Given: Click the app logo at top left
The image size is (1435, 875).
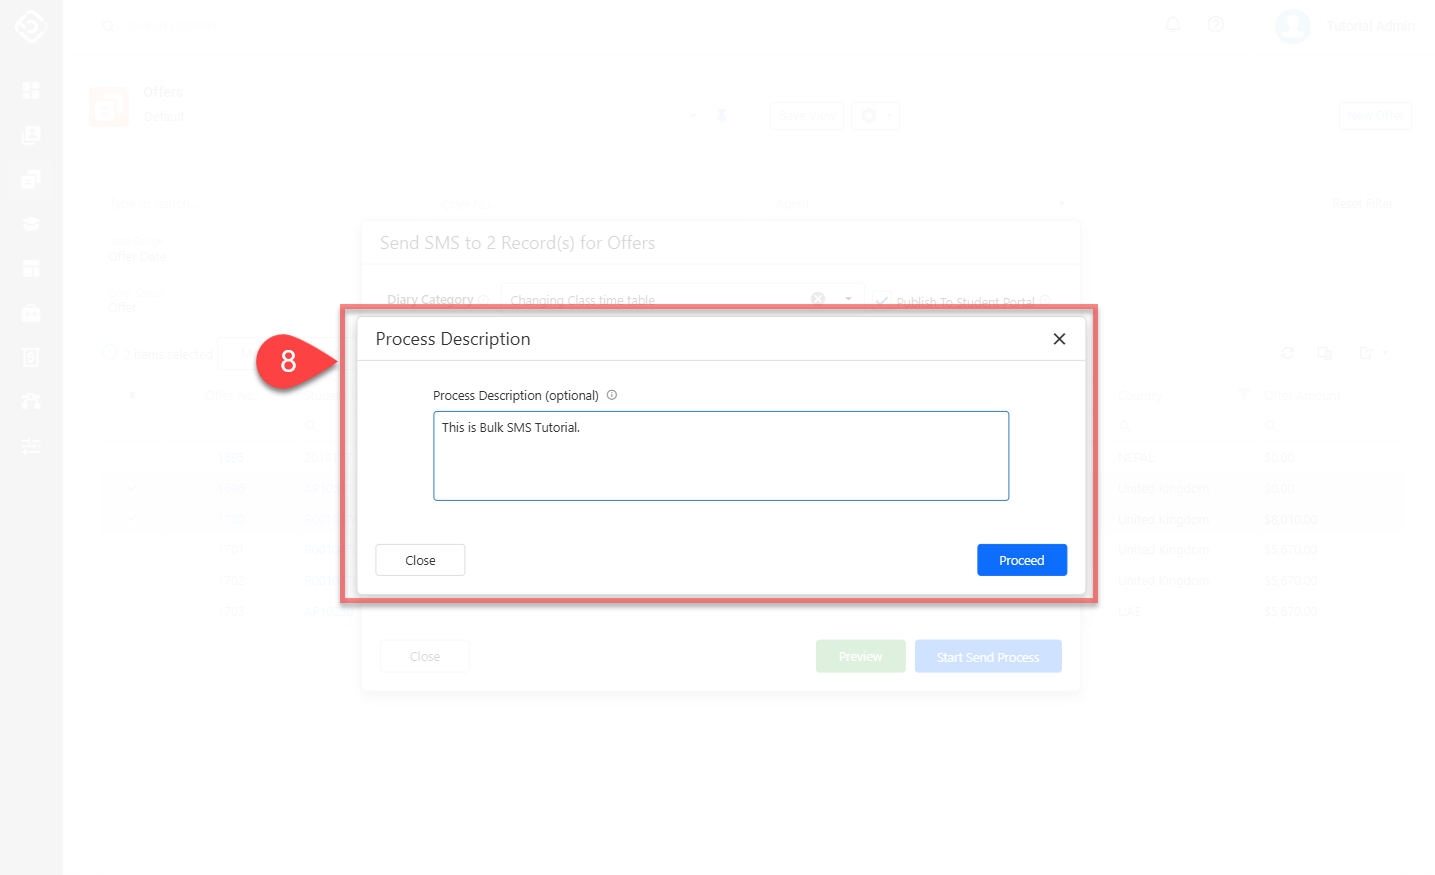Looking at the screenshot, I should pyautogui.click(x=31, y=26).
